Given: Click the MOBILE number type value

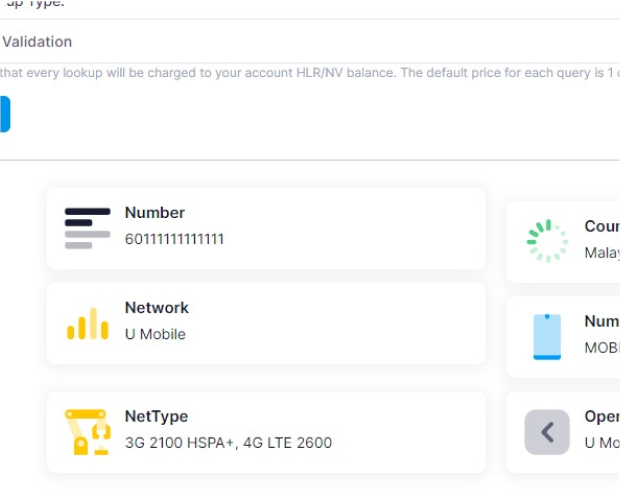Looking at the screenshot, I should (602, 348).
